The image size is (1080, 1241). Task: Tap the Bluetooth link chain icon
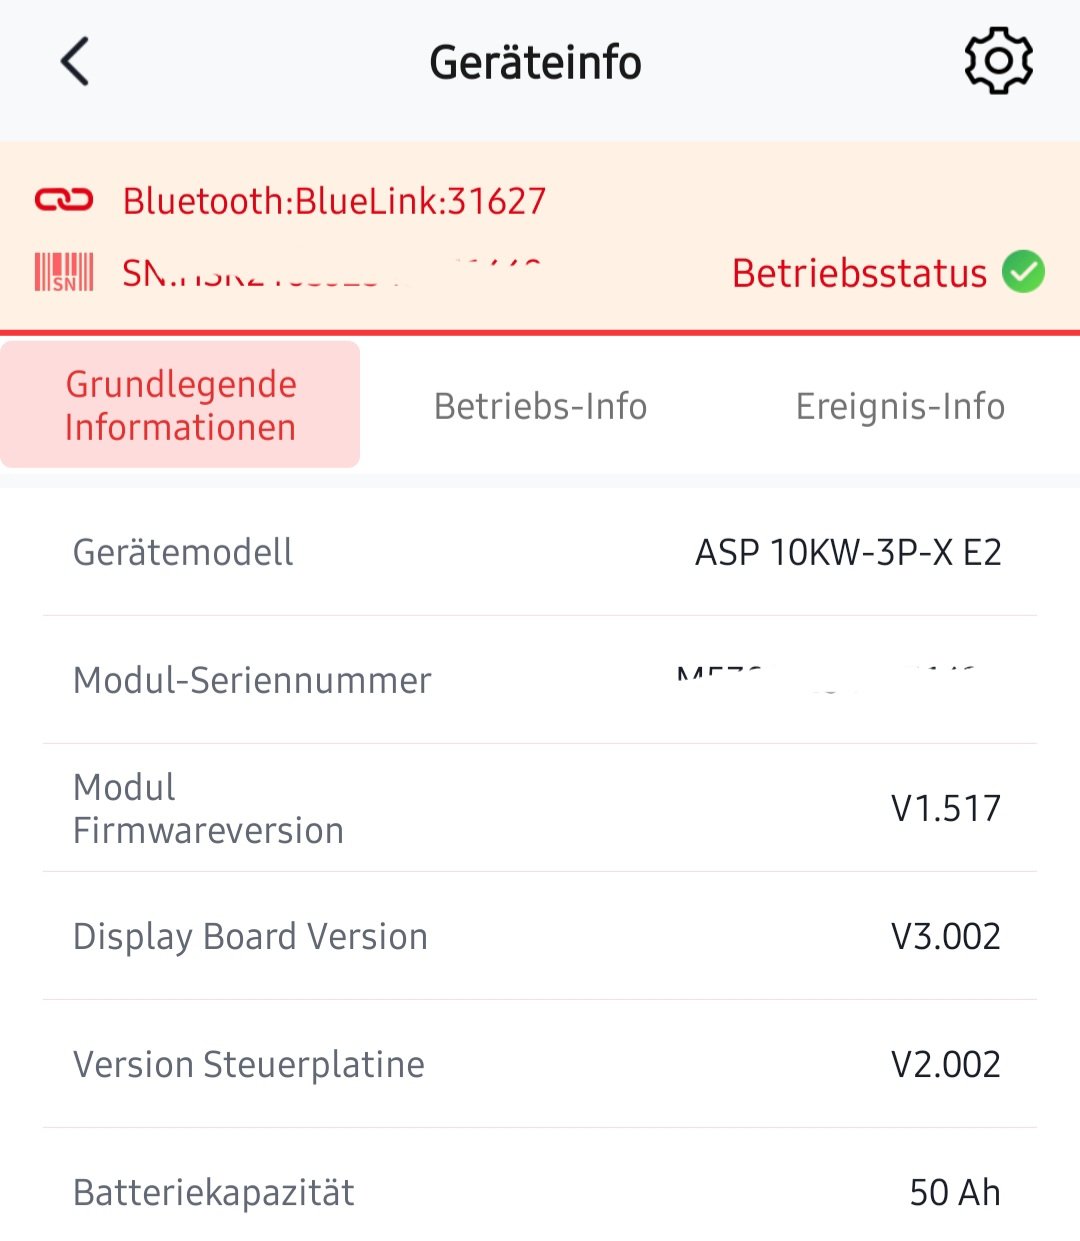click(64, 200)
